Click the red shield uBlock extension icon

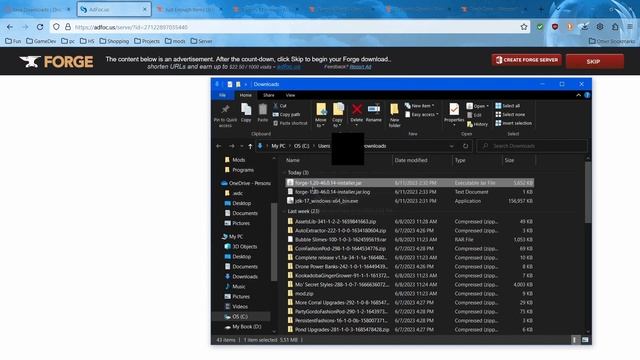555,27
